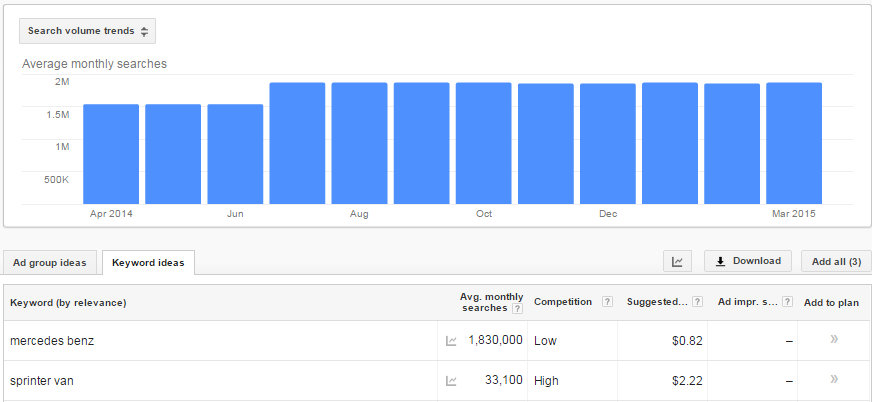872x402 pixels.
Task: Click the Low competition cell
Action: pyautogui.click(x=545, y=341)
